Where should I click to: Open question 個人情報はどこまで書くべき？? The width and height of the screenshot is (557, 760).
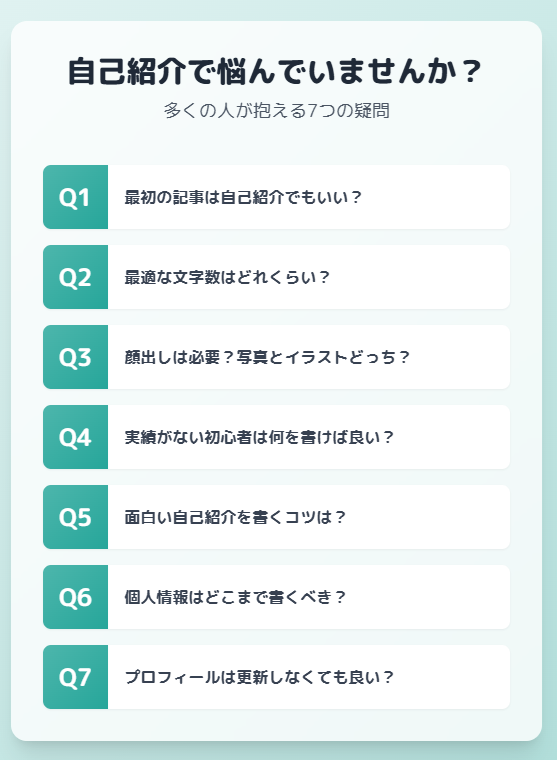[x=235, y=597]
